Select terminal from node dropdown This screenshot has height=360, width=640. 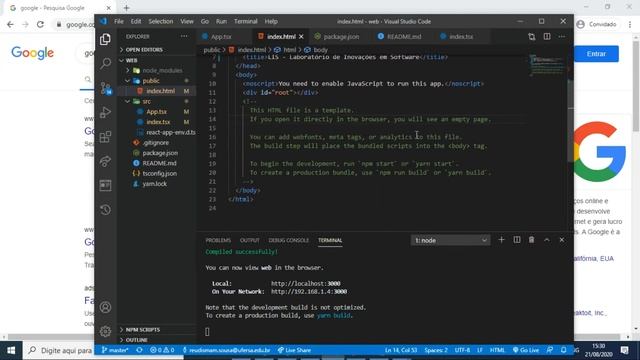451,240
